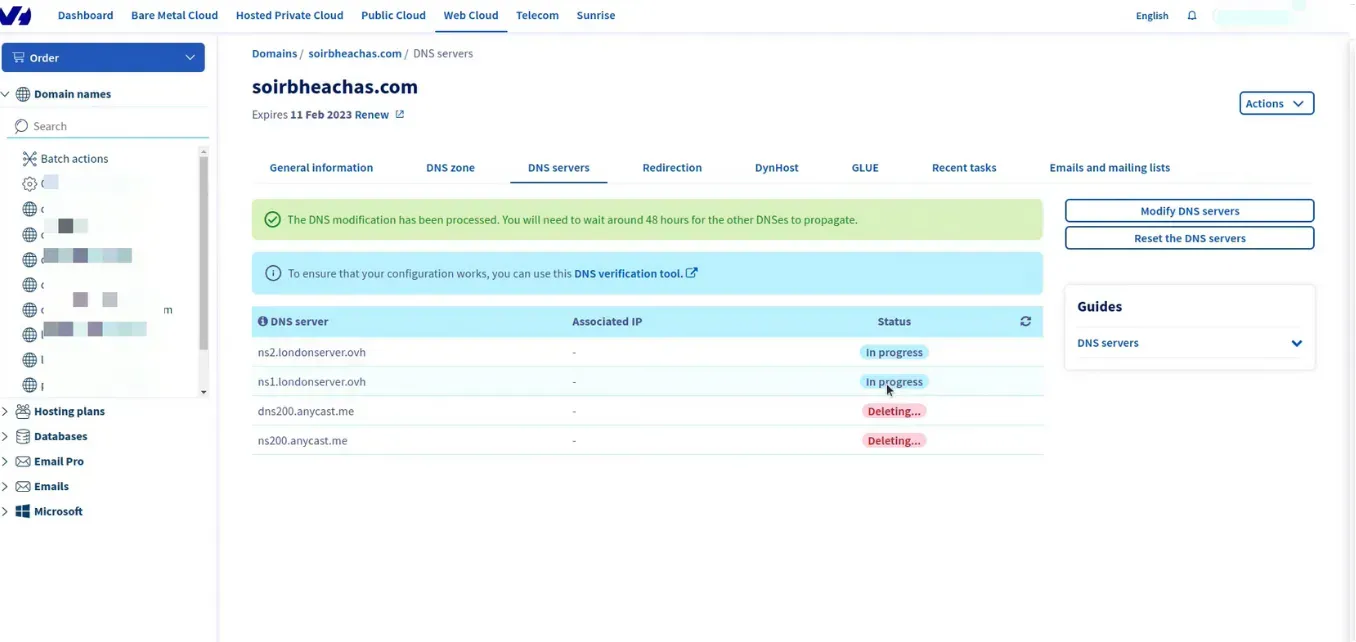Open Public Cloud menu
This screenshot has height=642, width=1356.
pyautogui.click(x=393, y=15)
